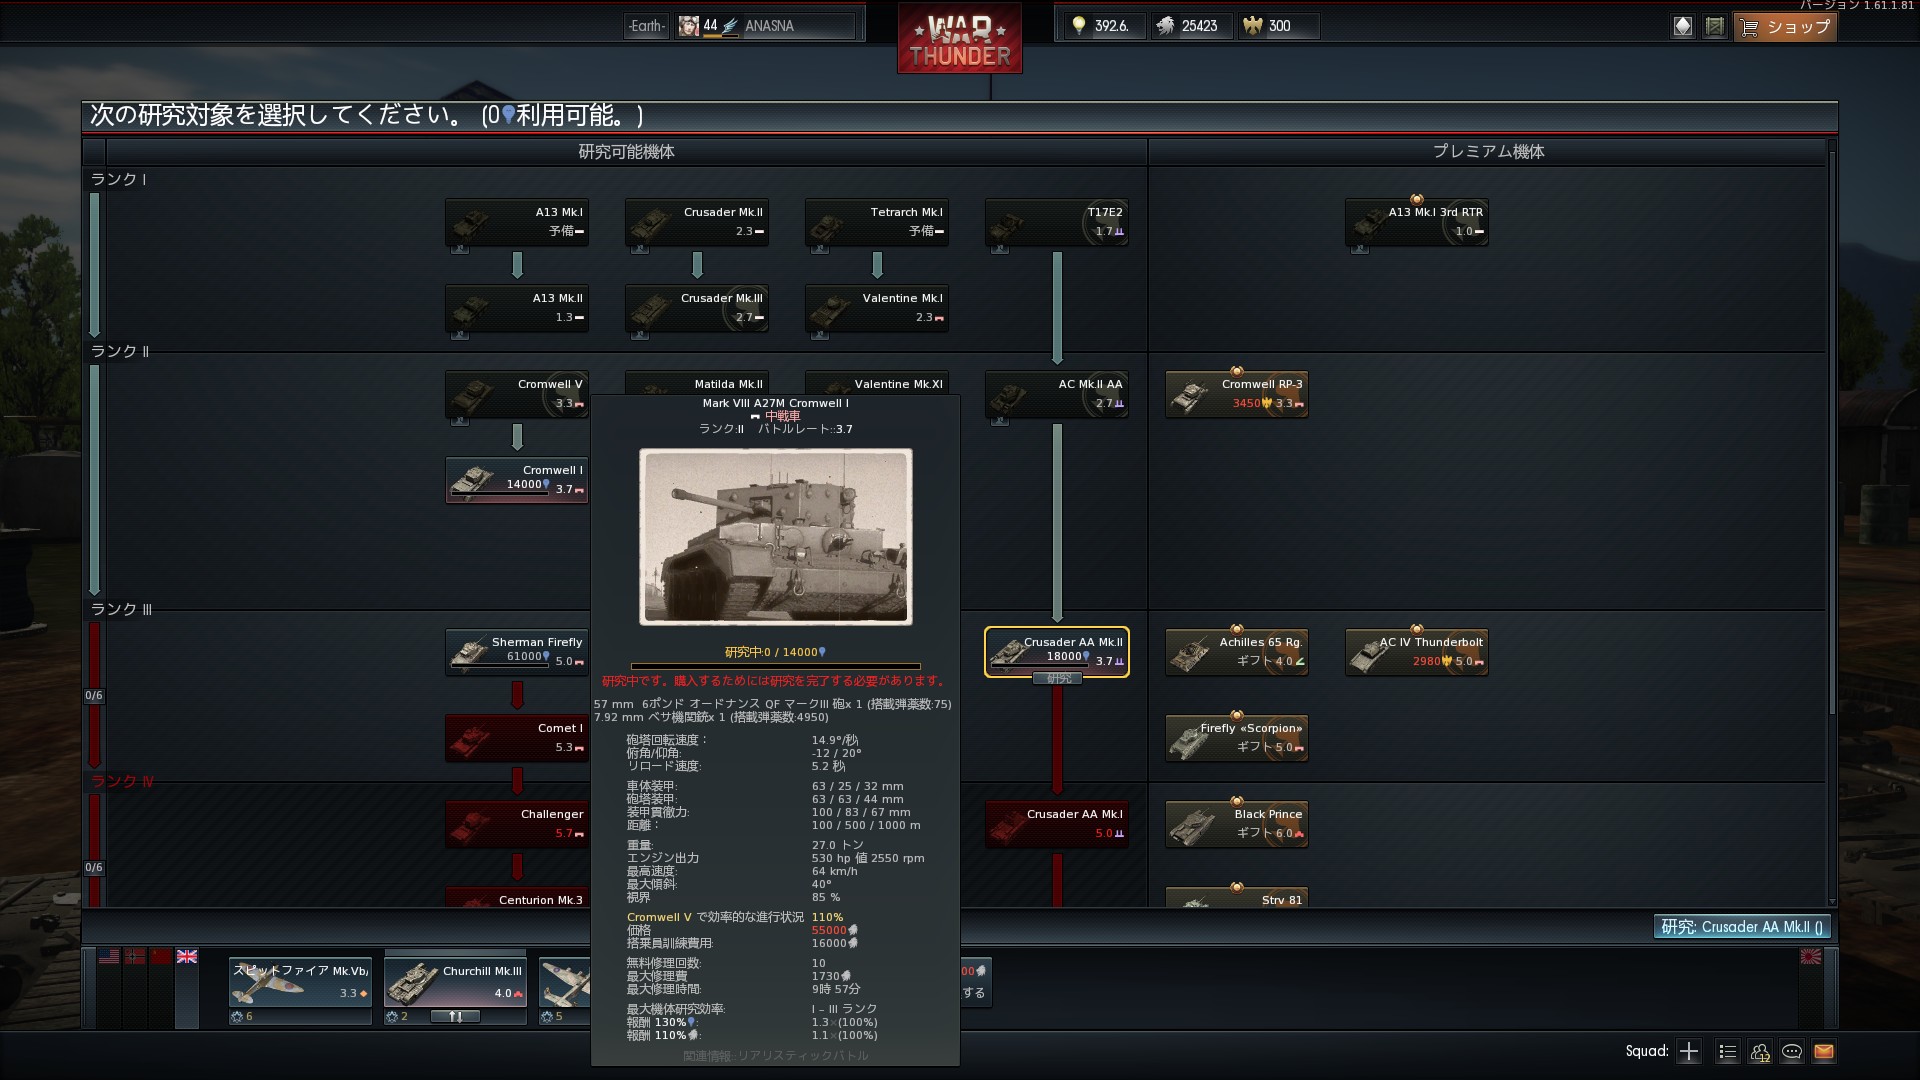Select Cromwell I research vehicle

(517, 479)
